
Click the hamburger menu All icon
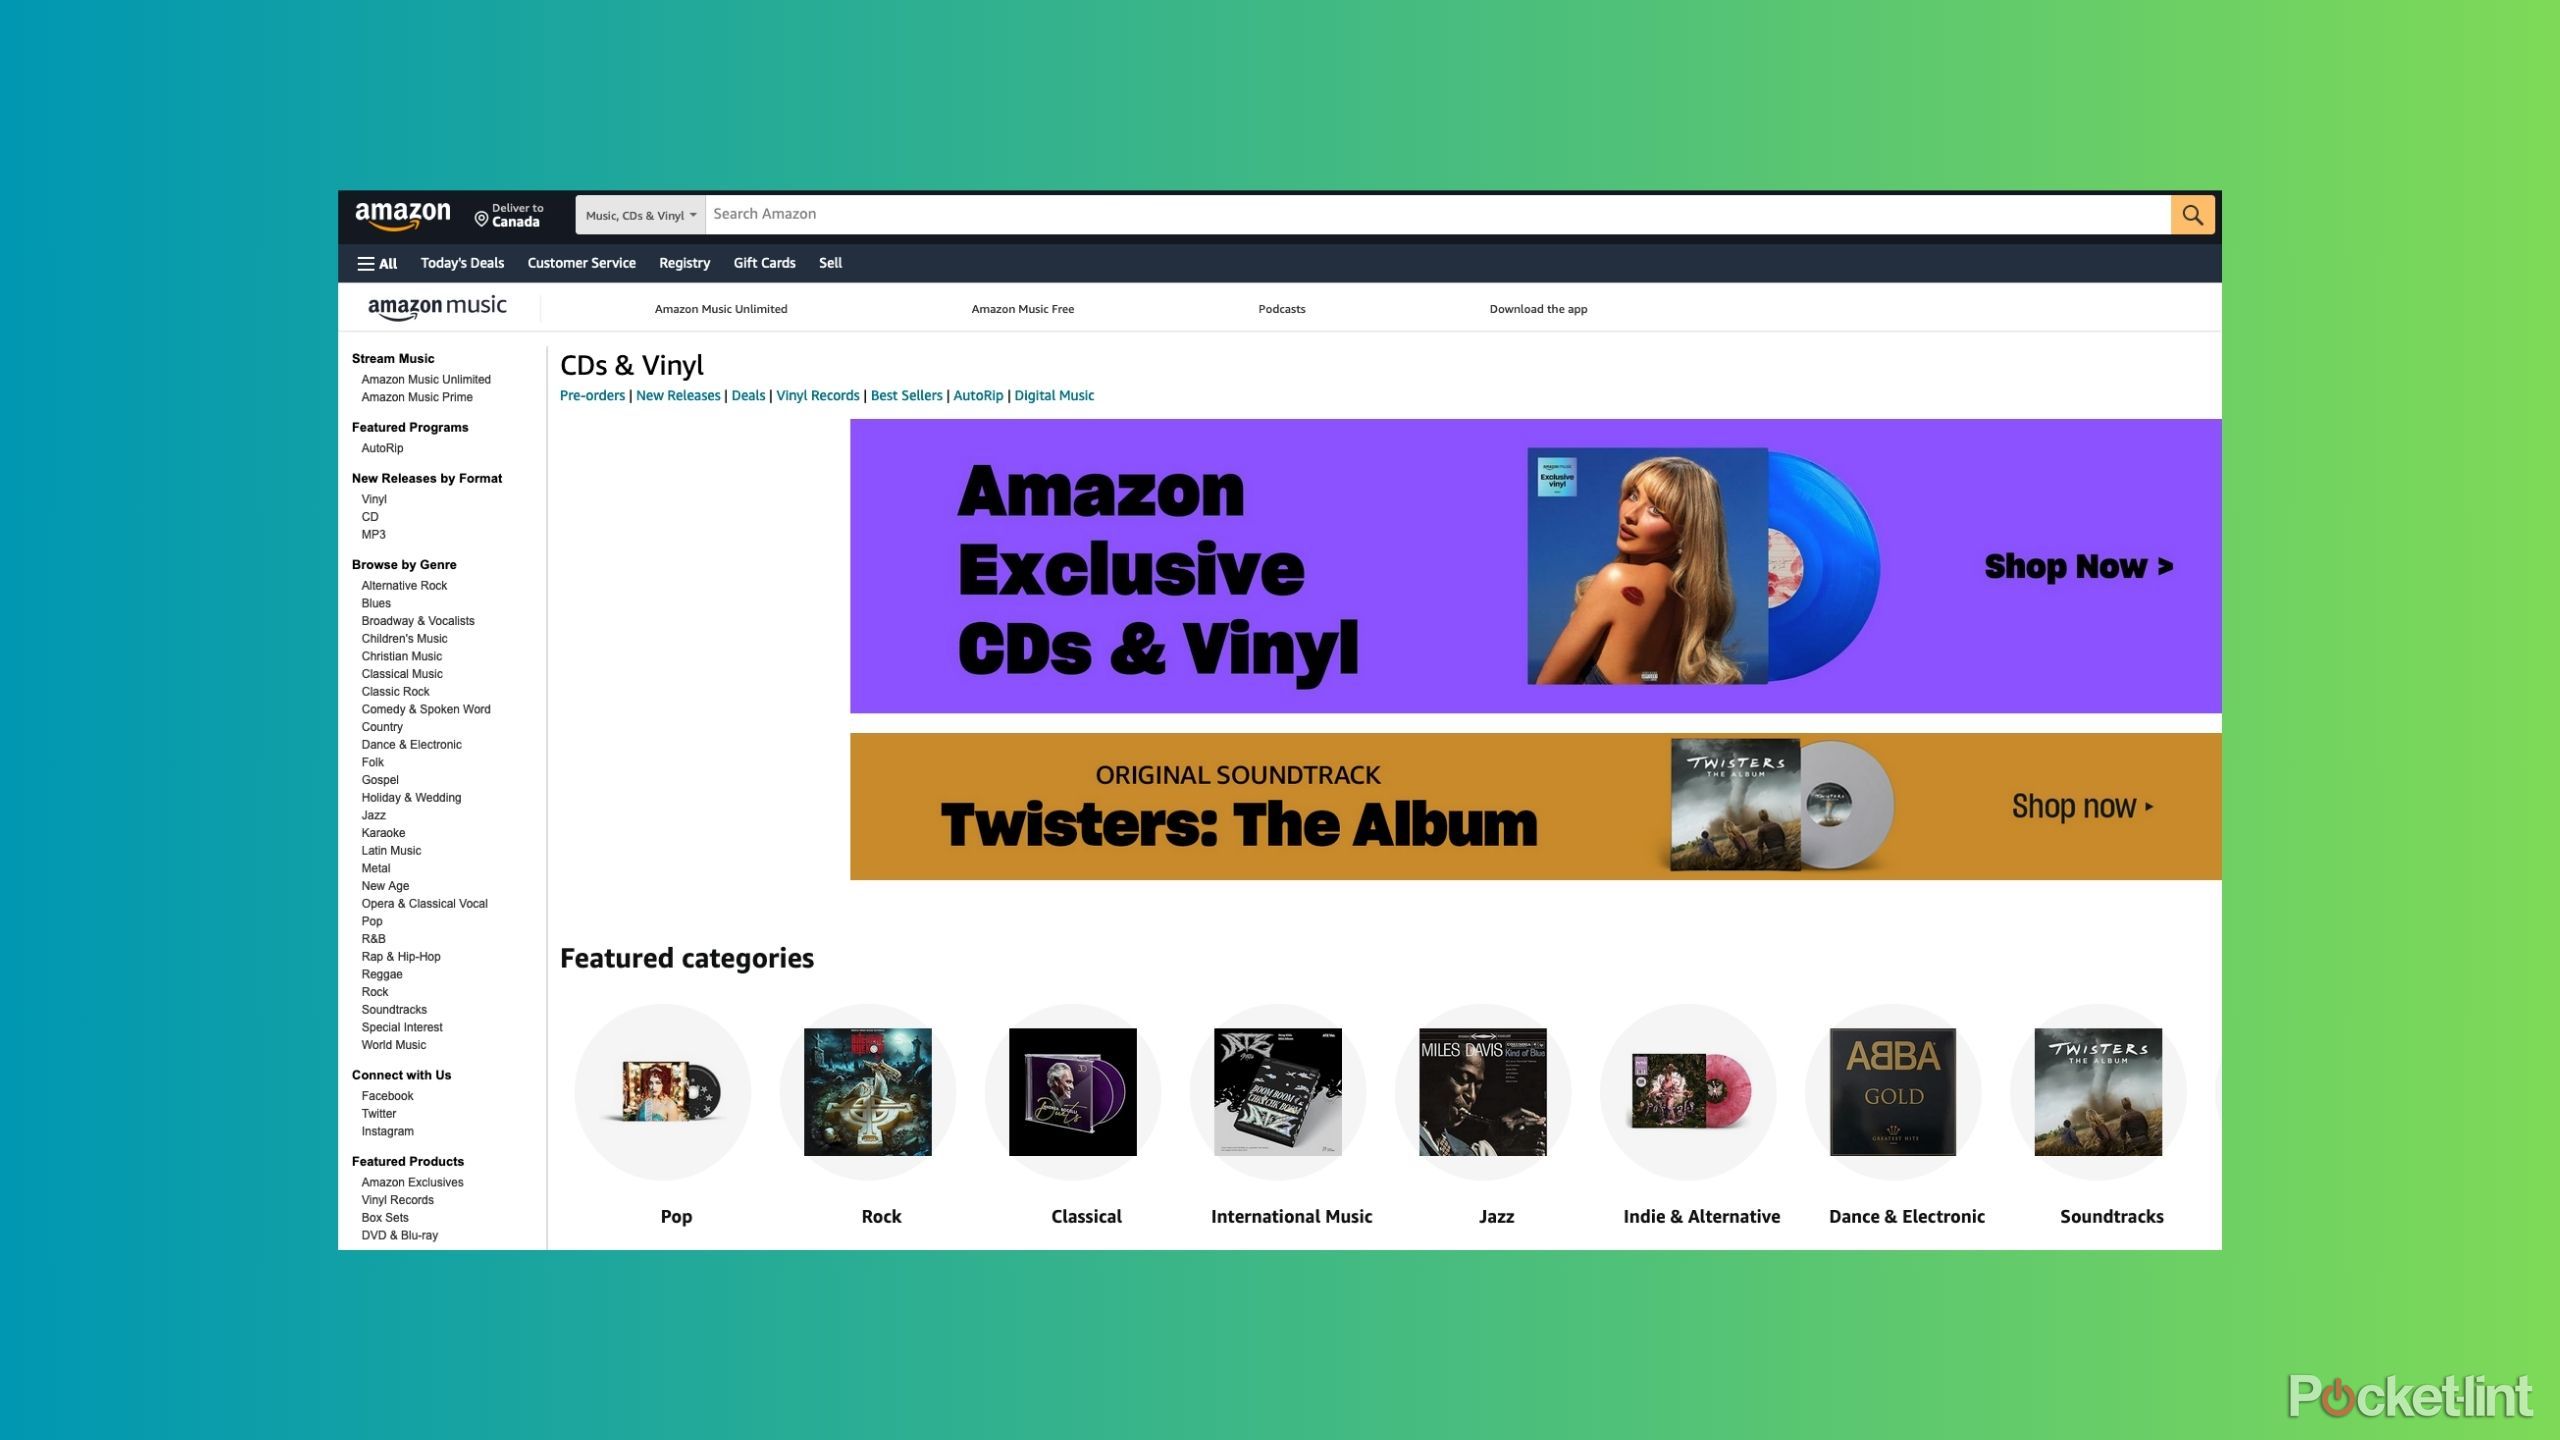coord(375,262)
